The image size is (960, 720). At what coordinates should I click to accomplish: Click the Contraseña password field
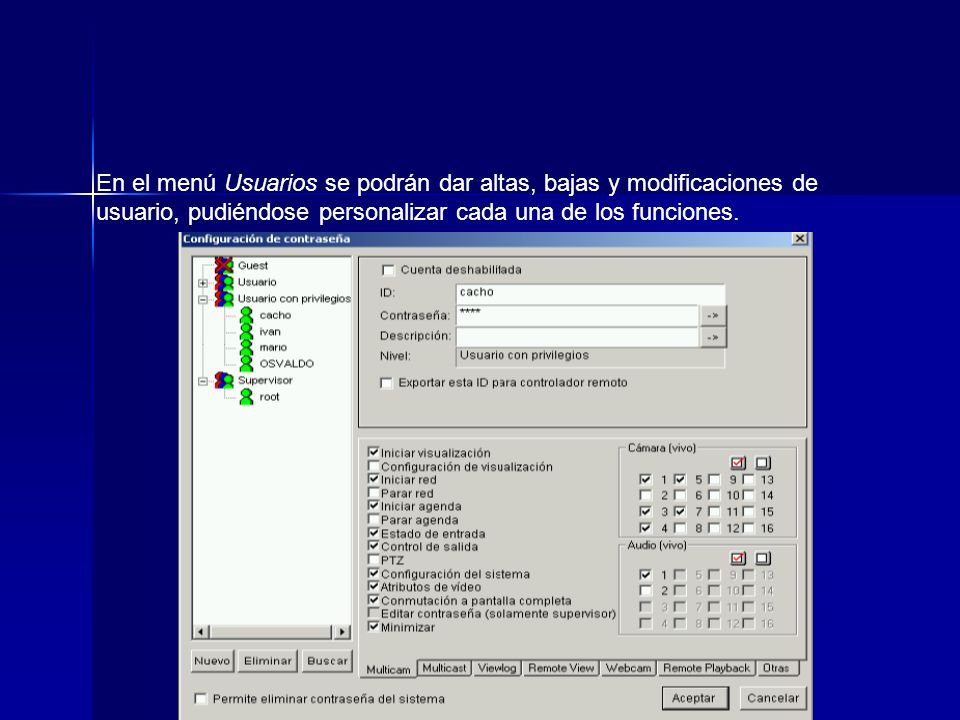pyautogui.click(x=577, y=315)
